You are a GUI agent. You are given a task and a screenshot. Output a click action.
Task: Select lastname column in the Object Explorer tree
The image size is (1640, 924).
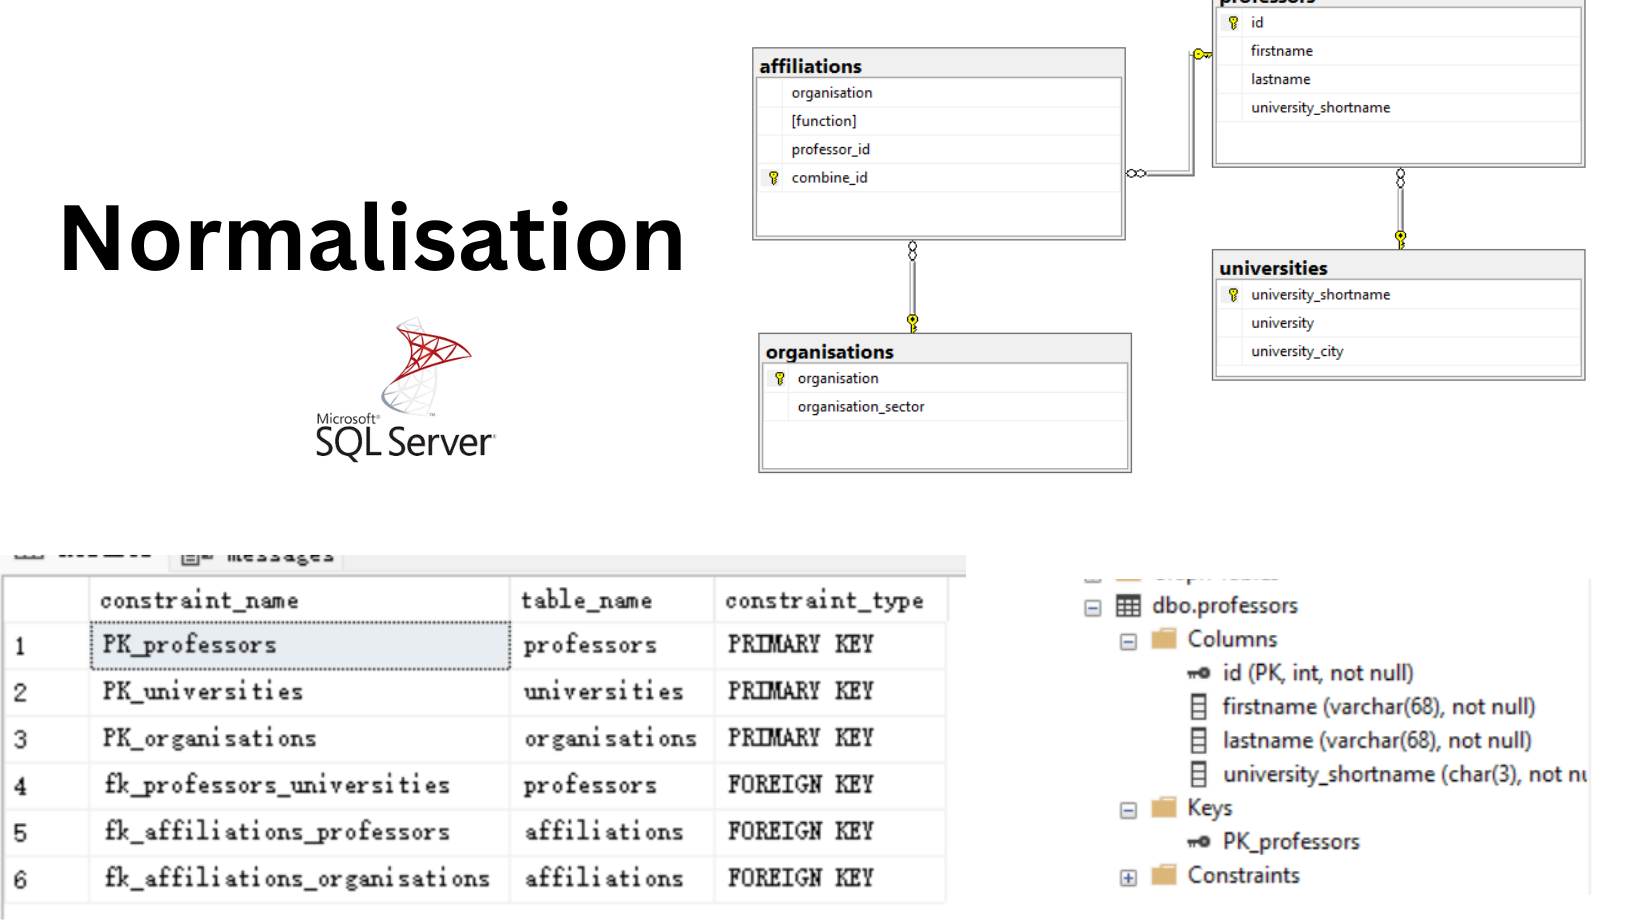[x=1376, y=741]
